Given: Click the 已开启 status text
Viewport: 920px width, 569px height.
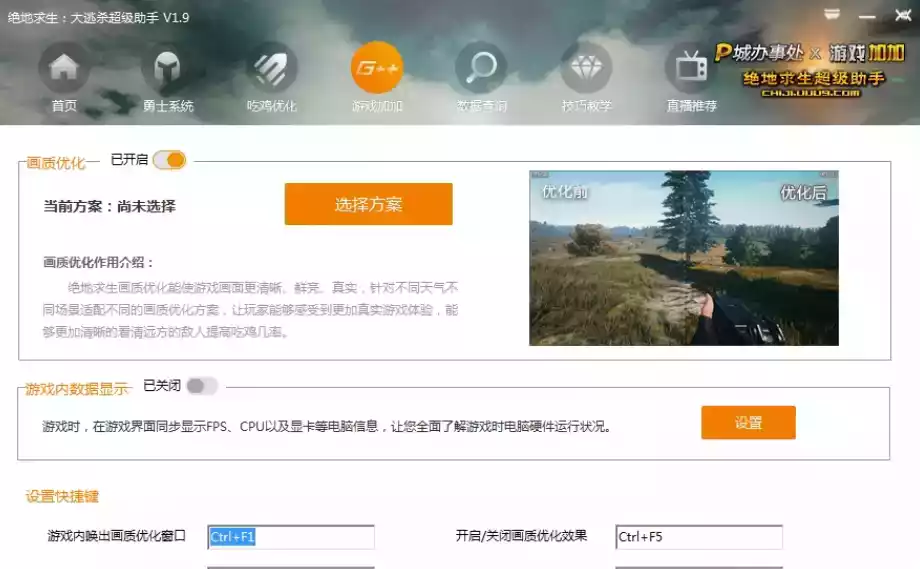Looking at the screenshot, I should pos(129,160).
